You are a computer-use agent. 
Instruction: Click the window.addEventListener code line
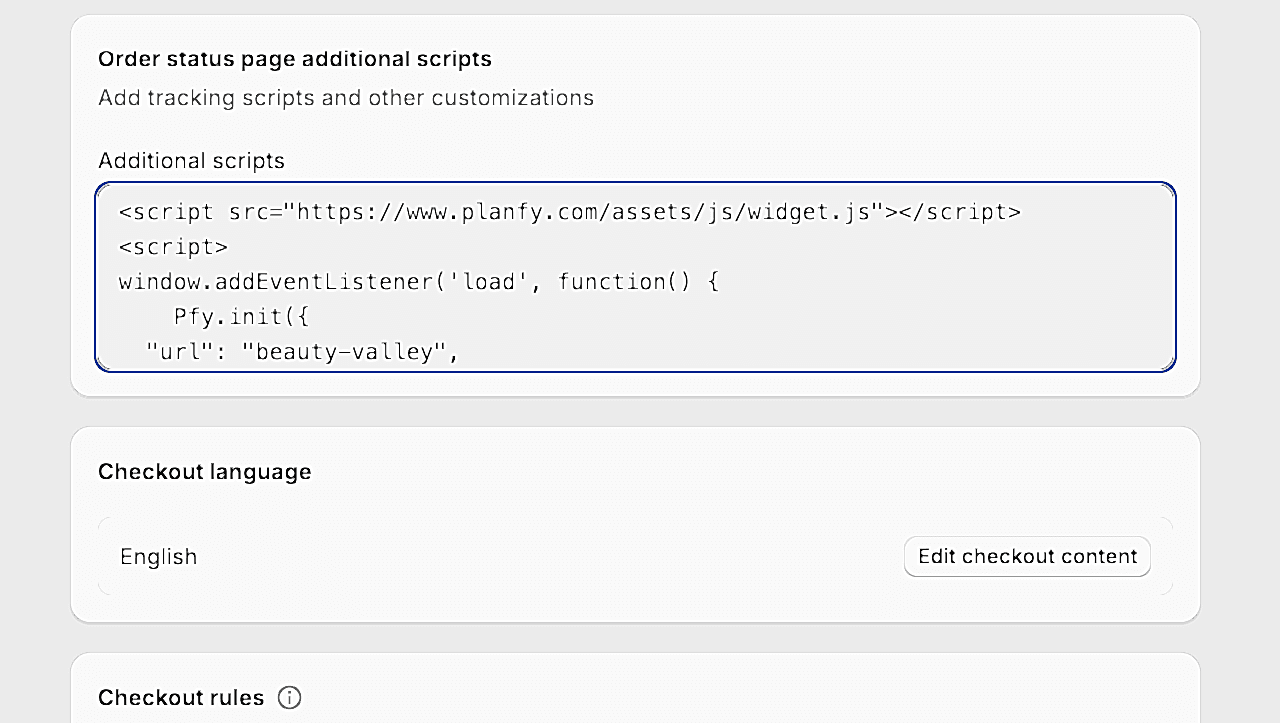coord(419,282)
